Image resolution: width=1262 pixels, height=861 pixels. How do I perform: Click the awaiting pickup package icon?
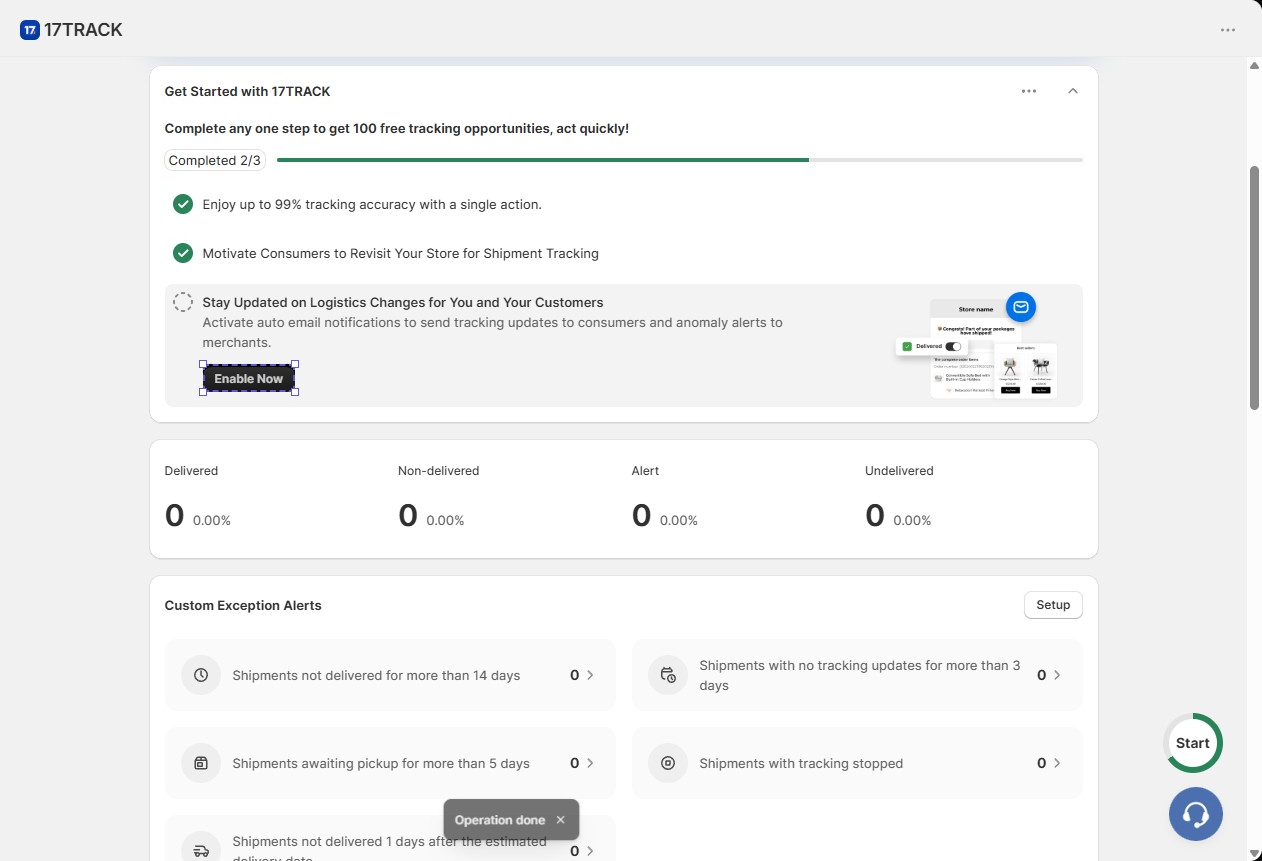(x=201, y=763)
